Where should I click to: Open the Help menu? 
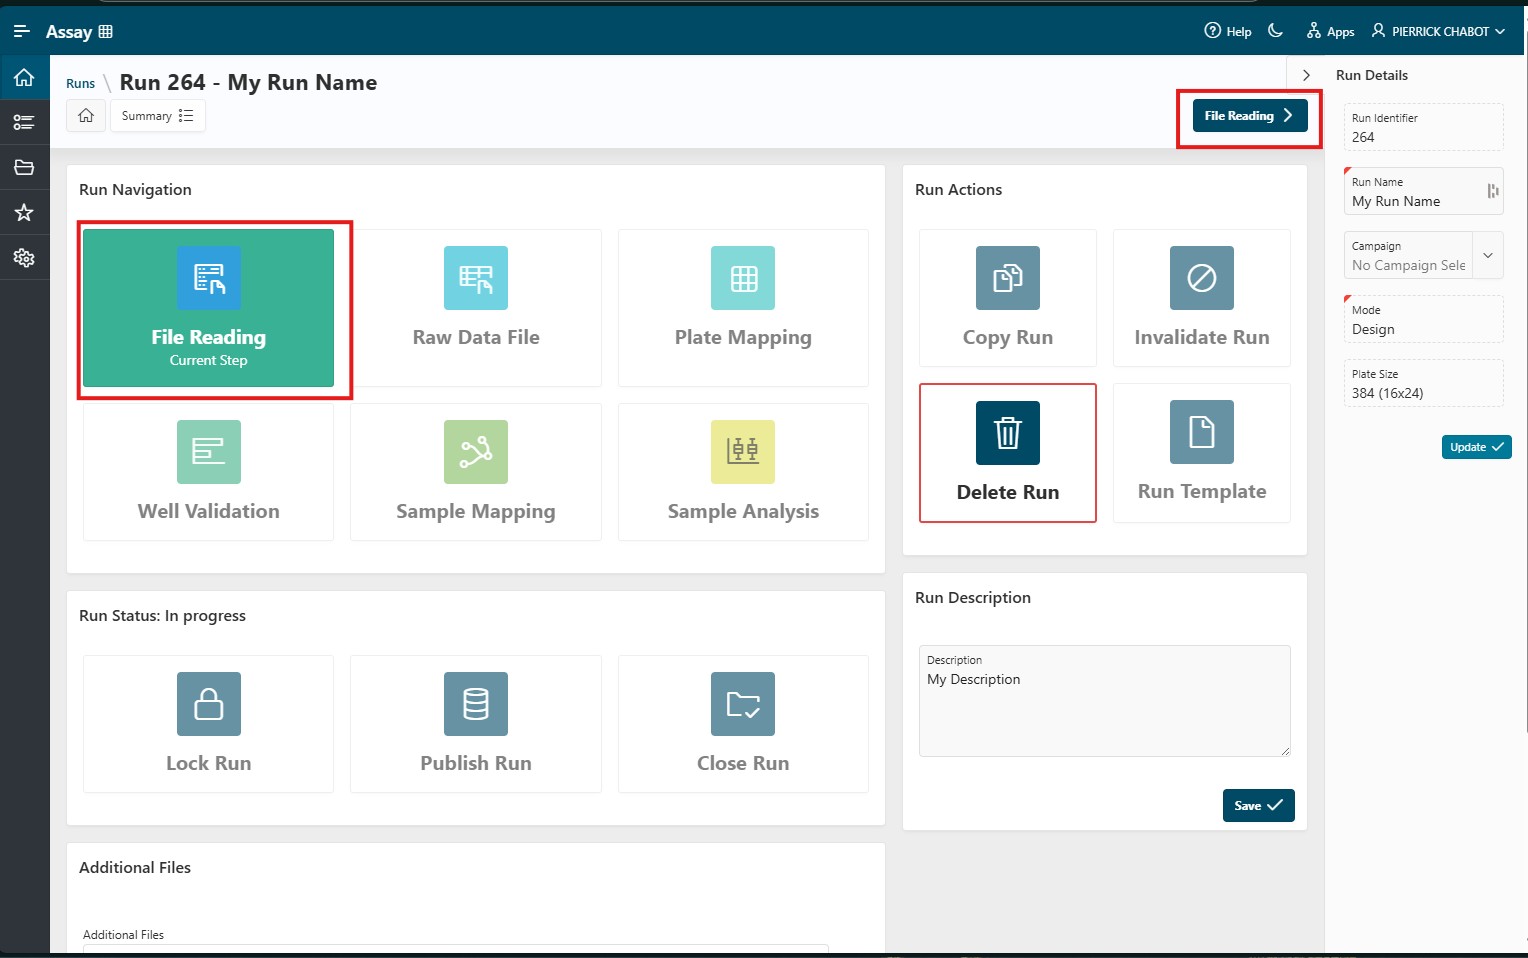click(1228, 31)
